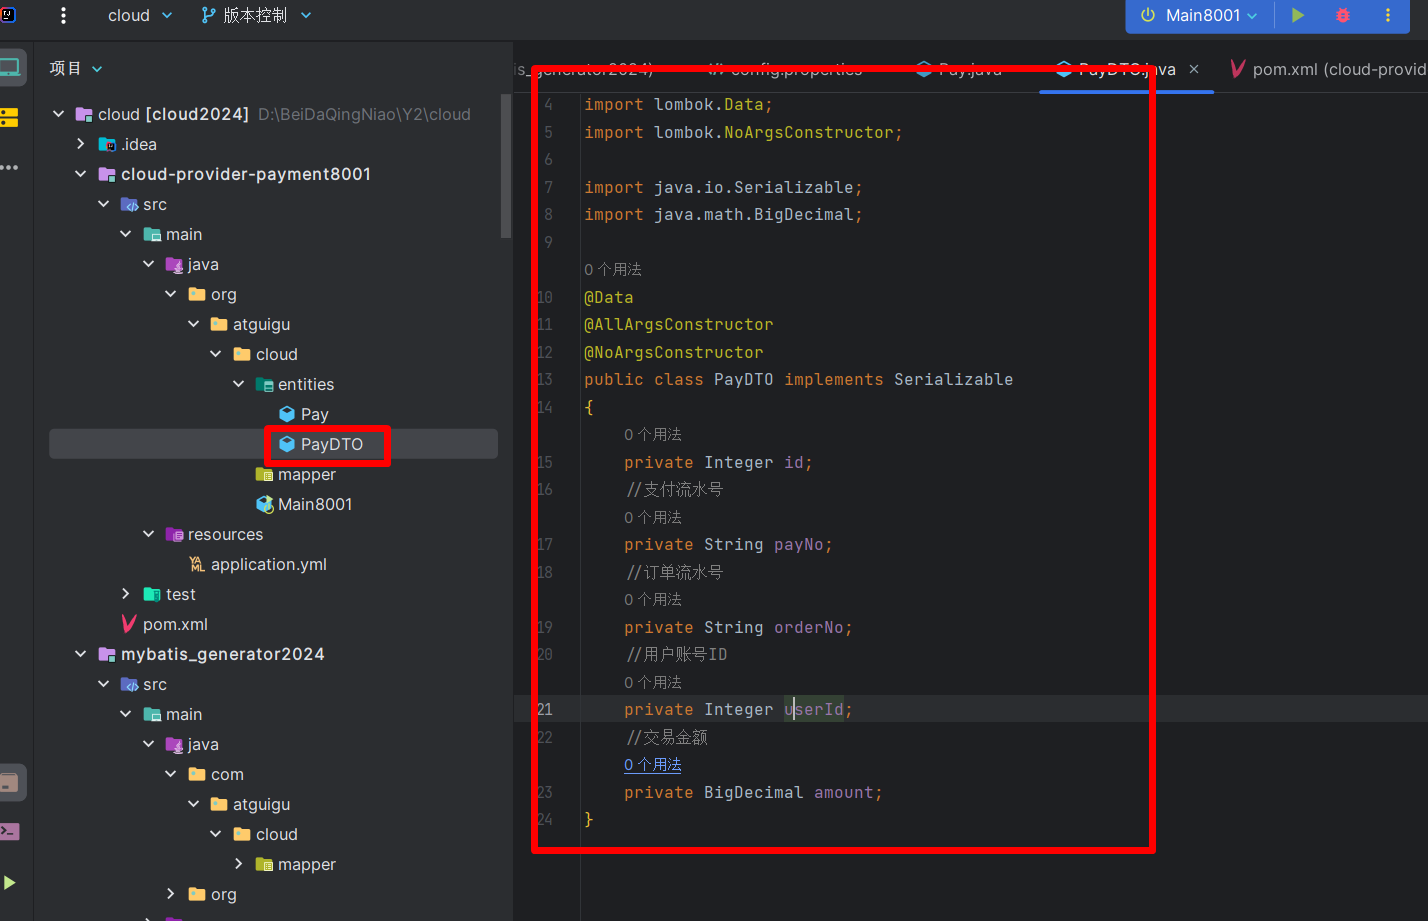Viewport: 1428px width, 921px height.
Task: Open the 版本控制 version control dropdown
Action: tap(257, 15)
